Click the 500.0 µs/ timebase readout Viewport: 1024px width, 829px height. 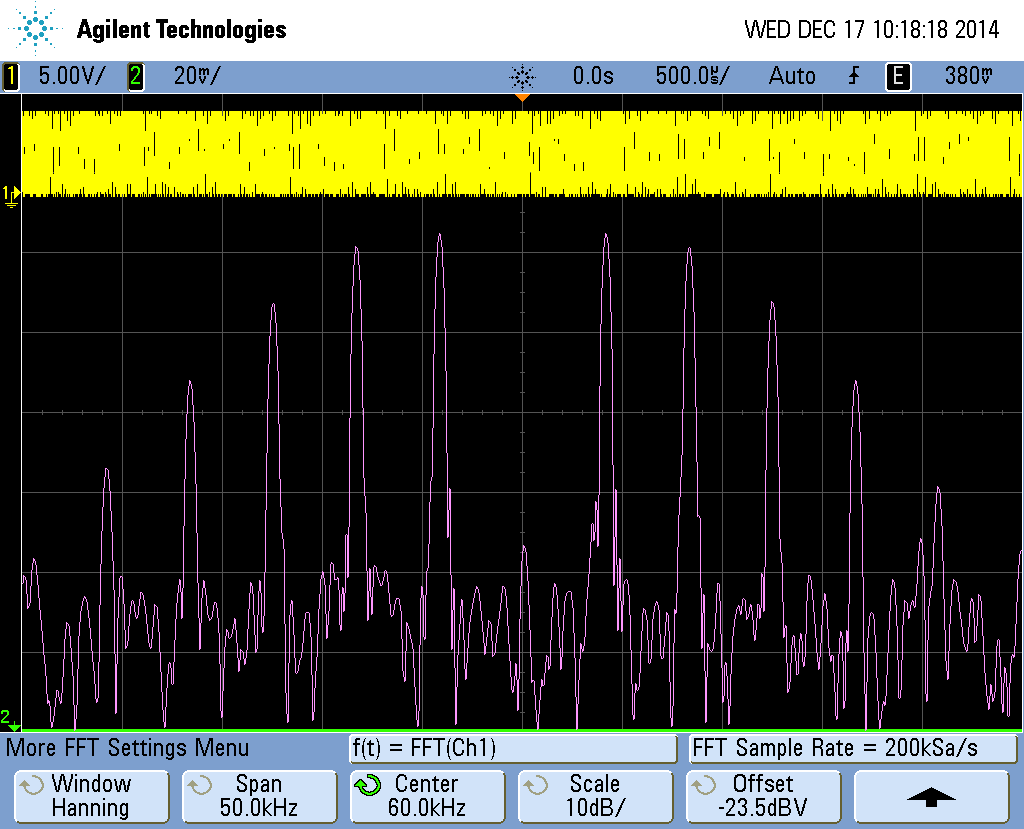tap(692, 76)
